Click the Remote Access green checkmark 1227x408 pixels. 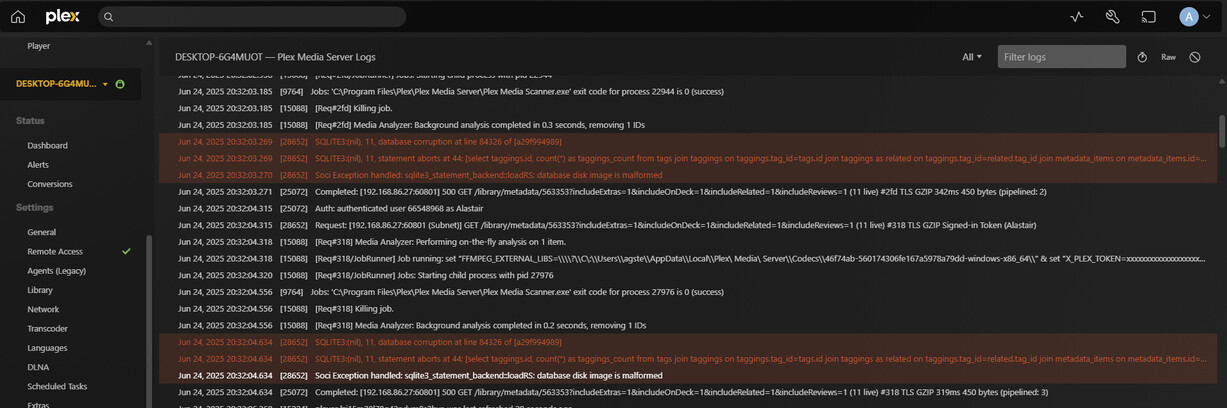coord(126,251)
